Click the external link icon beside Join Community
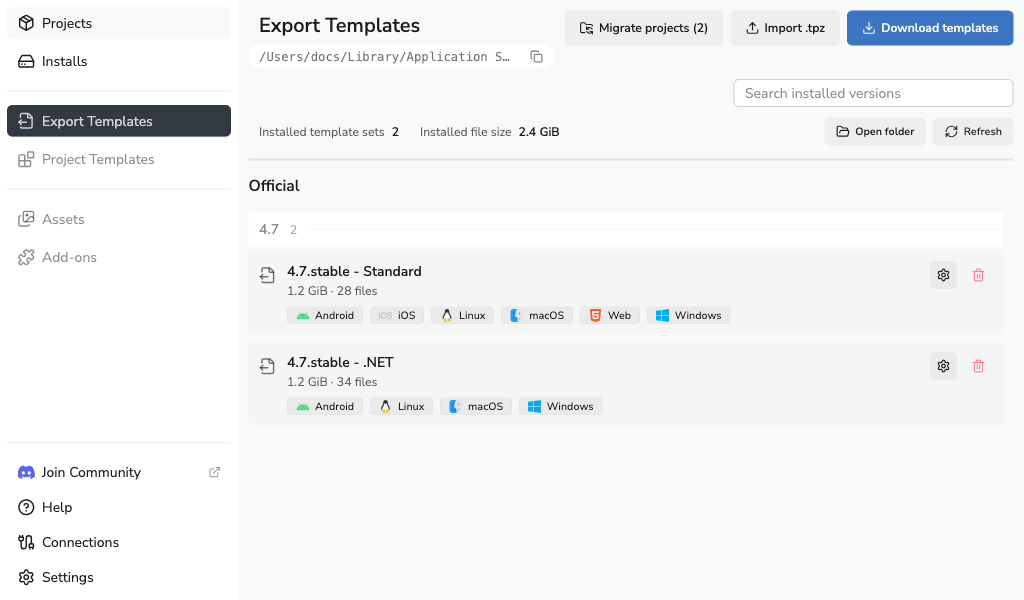The width and height of the screenshot is (1024, 600). (x=214, y=472)
